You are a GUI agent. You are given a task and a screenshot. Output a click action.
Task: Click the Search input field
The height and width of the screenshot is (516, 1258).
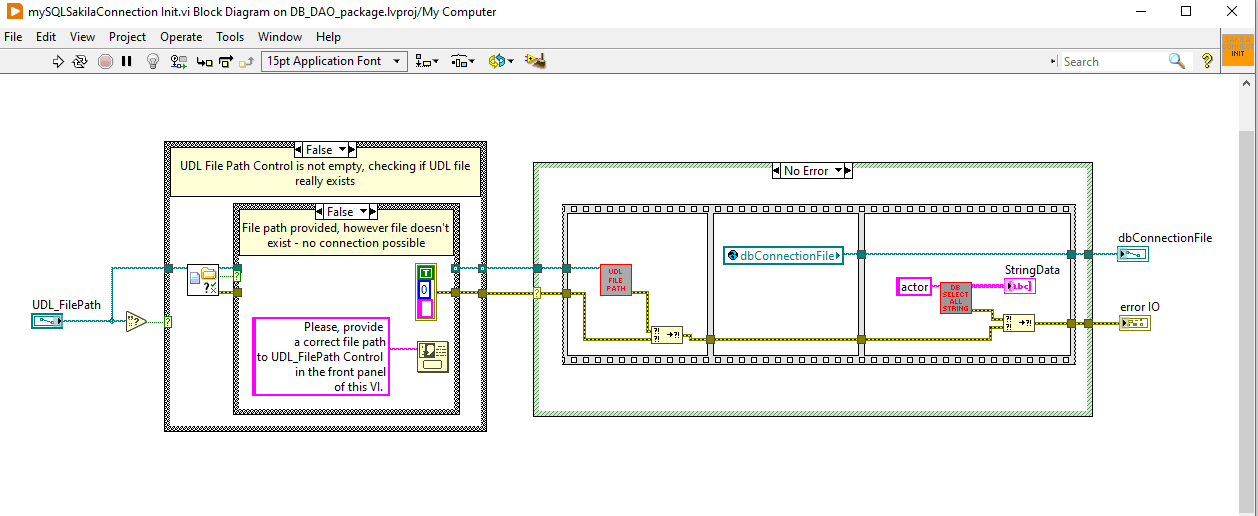tap(1112, 61)
